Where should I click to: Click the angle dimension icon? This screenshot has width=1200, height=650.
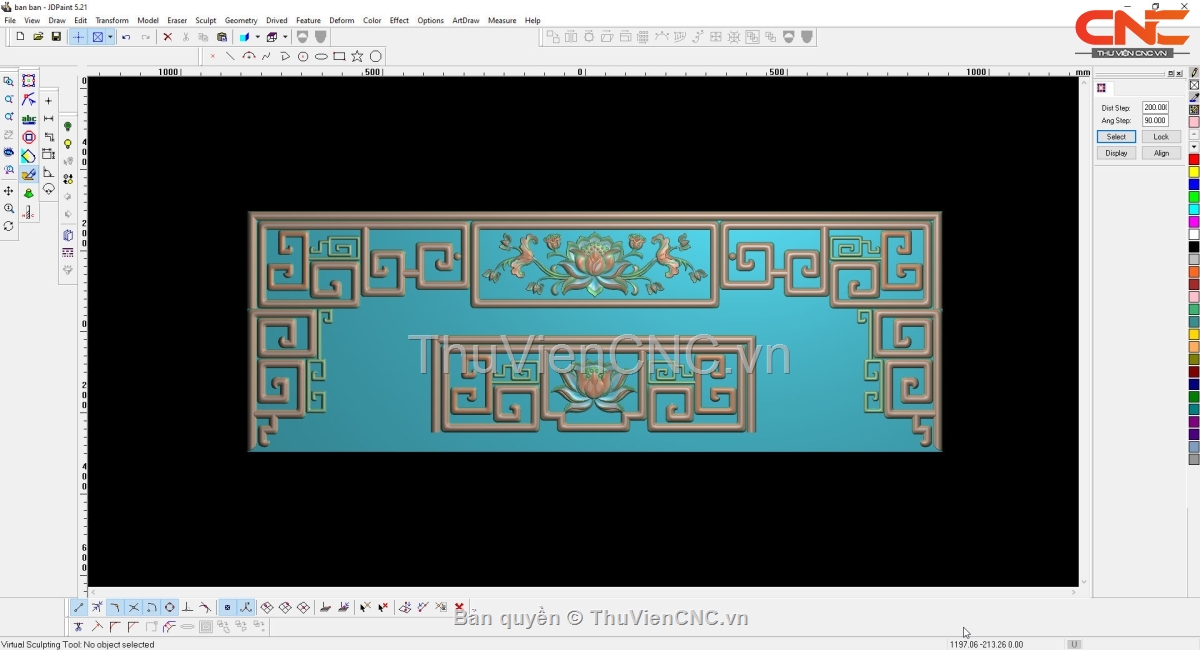coord(48,172)
